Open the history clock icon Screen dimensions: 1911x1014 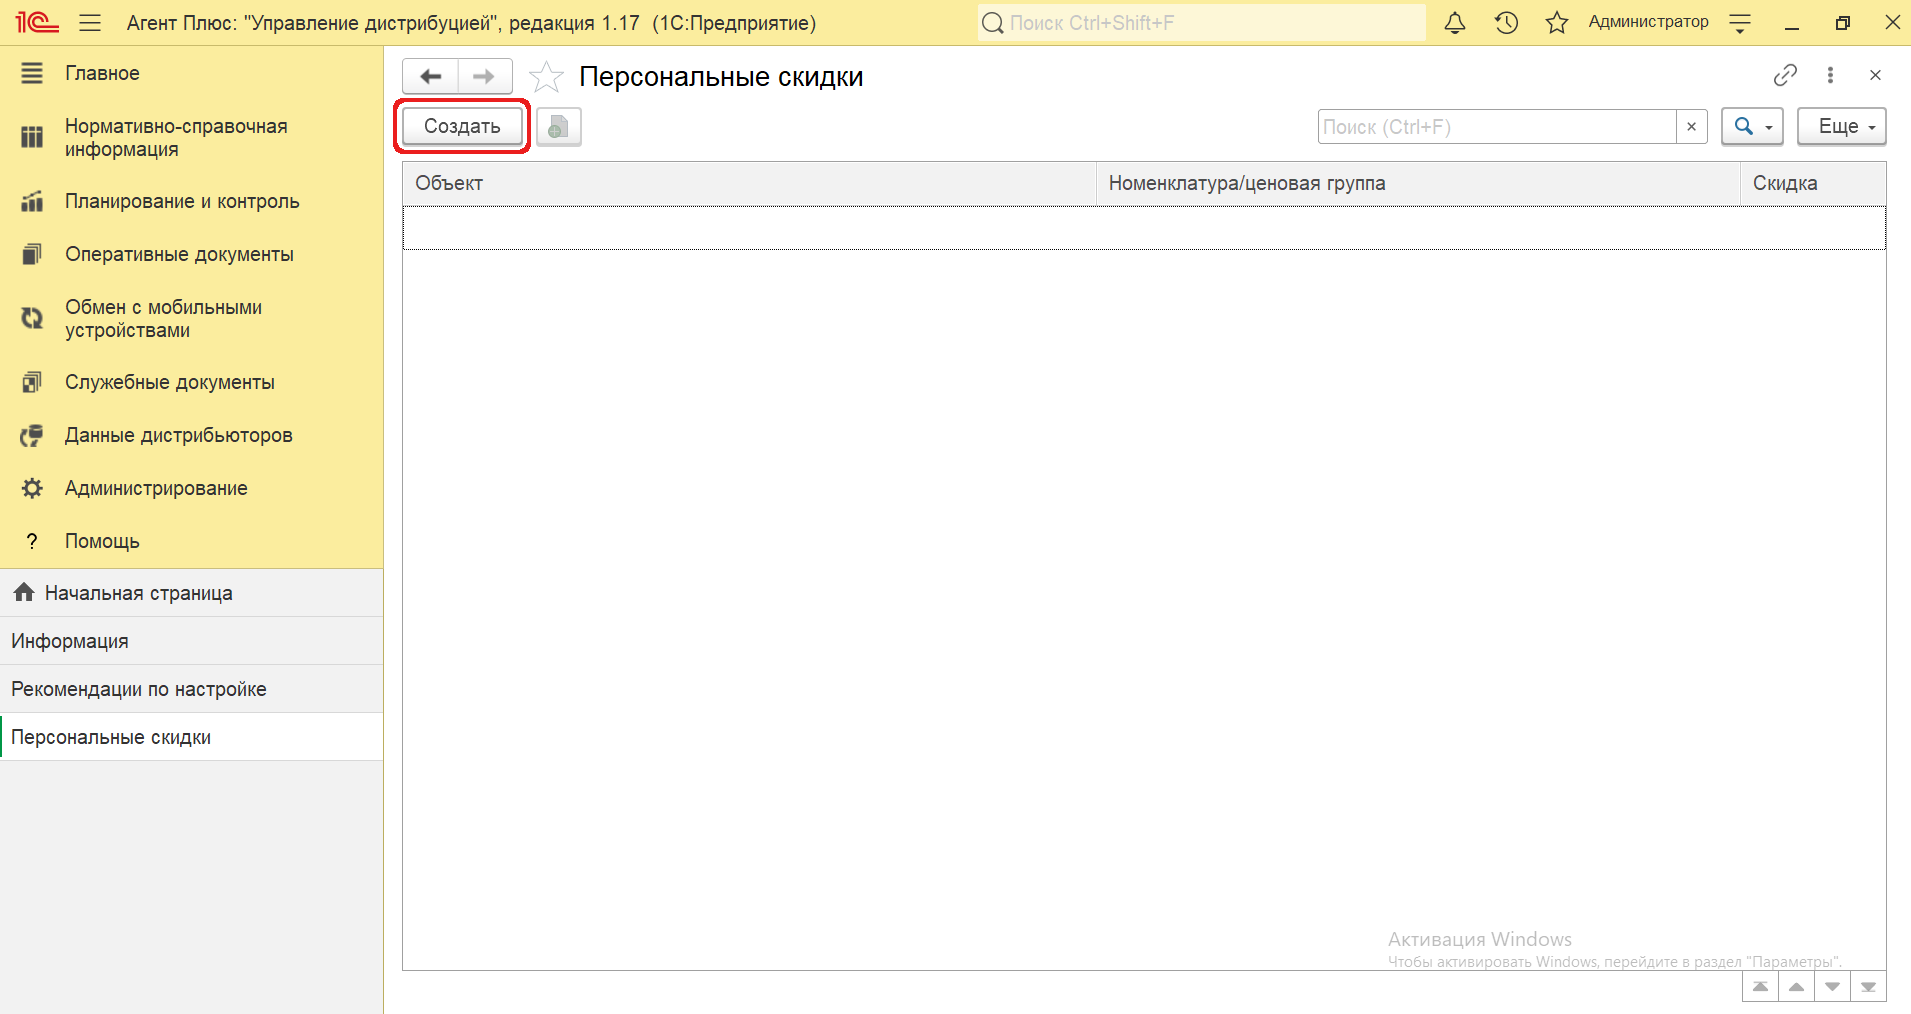(x=1506, y=23)
